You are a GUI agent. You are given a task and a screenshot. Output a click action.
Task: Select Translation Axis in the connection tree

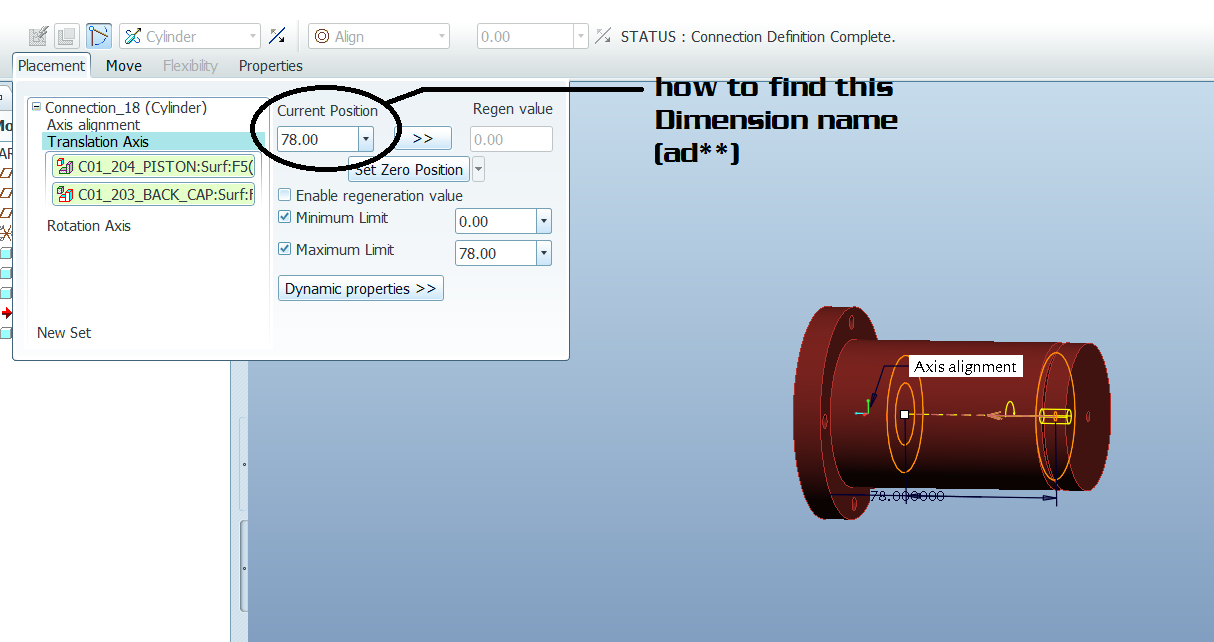click(98, 142)
